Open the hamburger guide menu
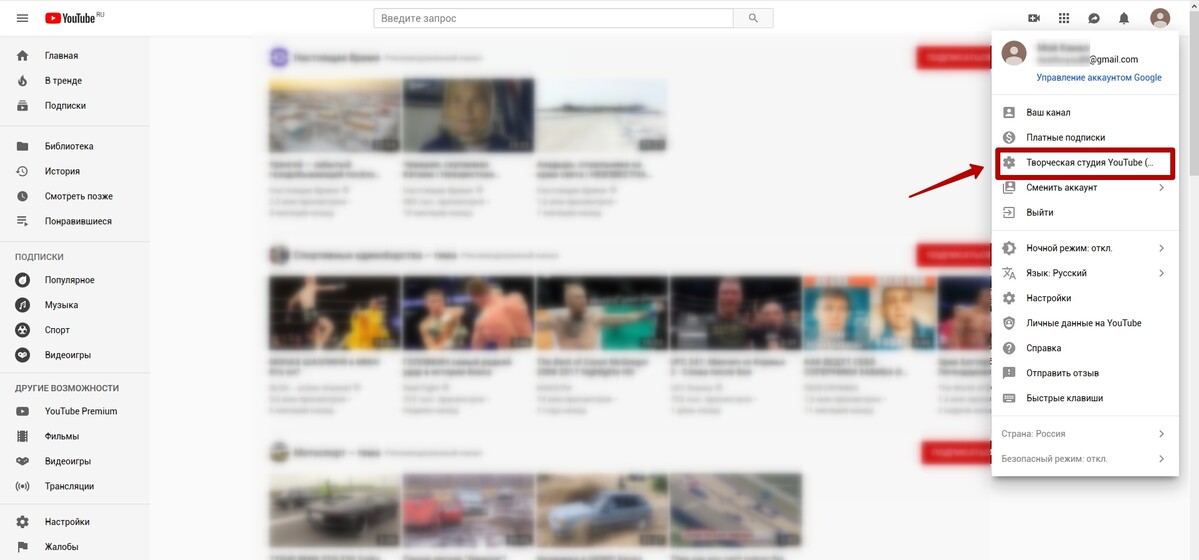 coord(22,18)
